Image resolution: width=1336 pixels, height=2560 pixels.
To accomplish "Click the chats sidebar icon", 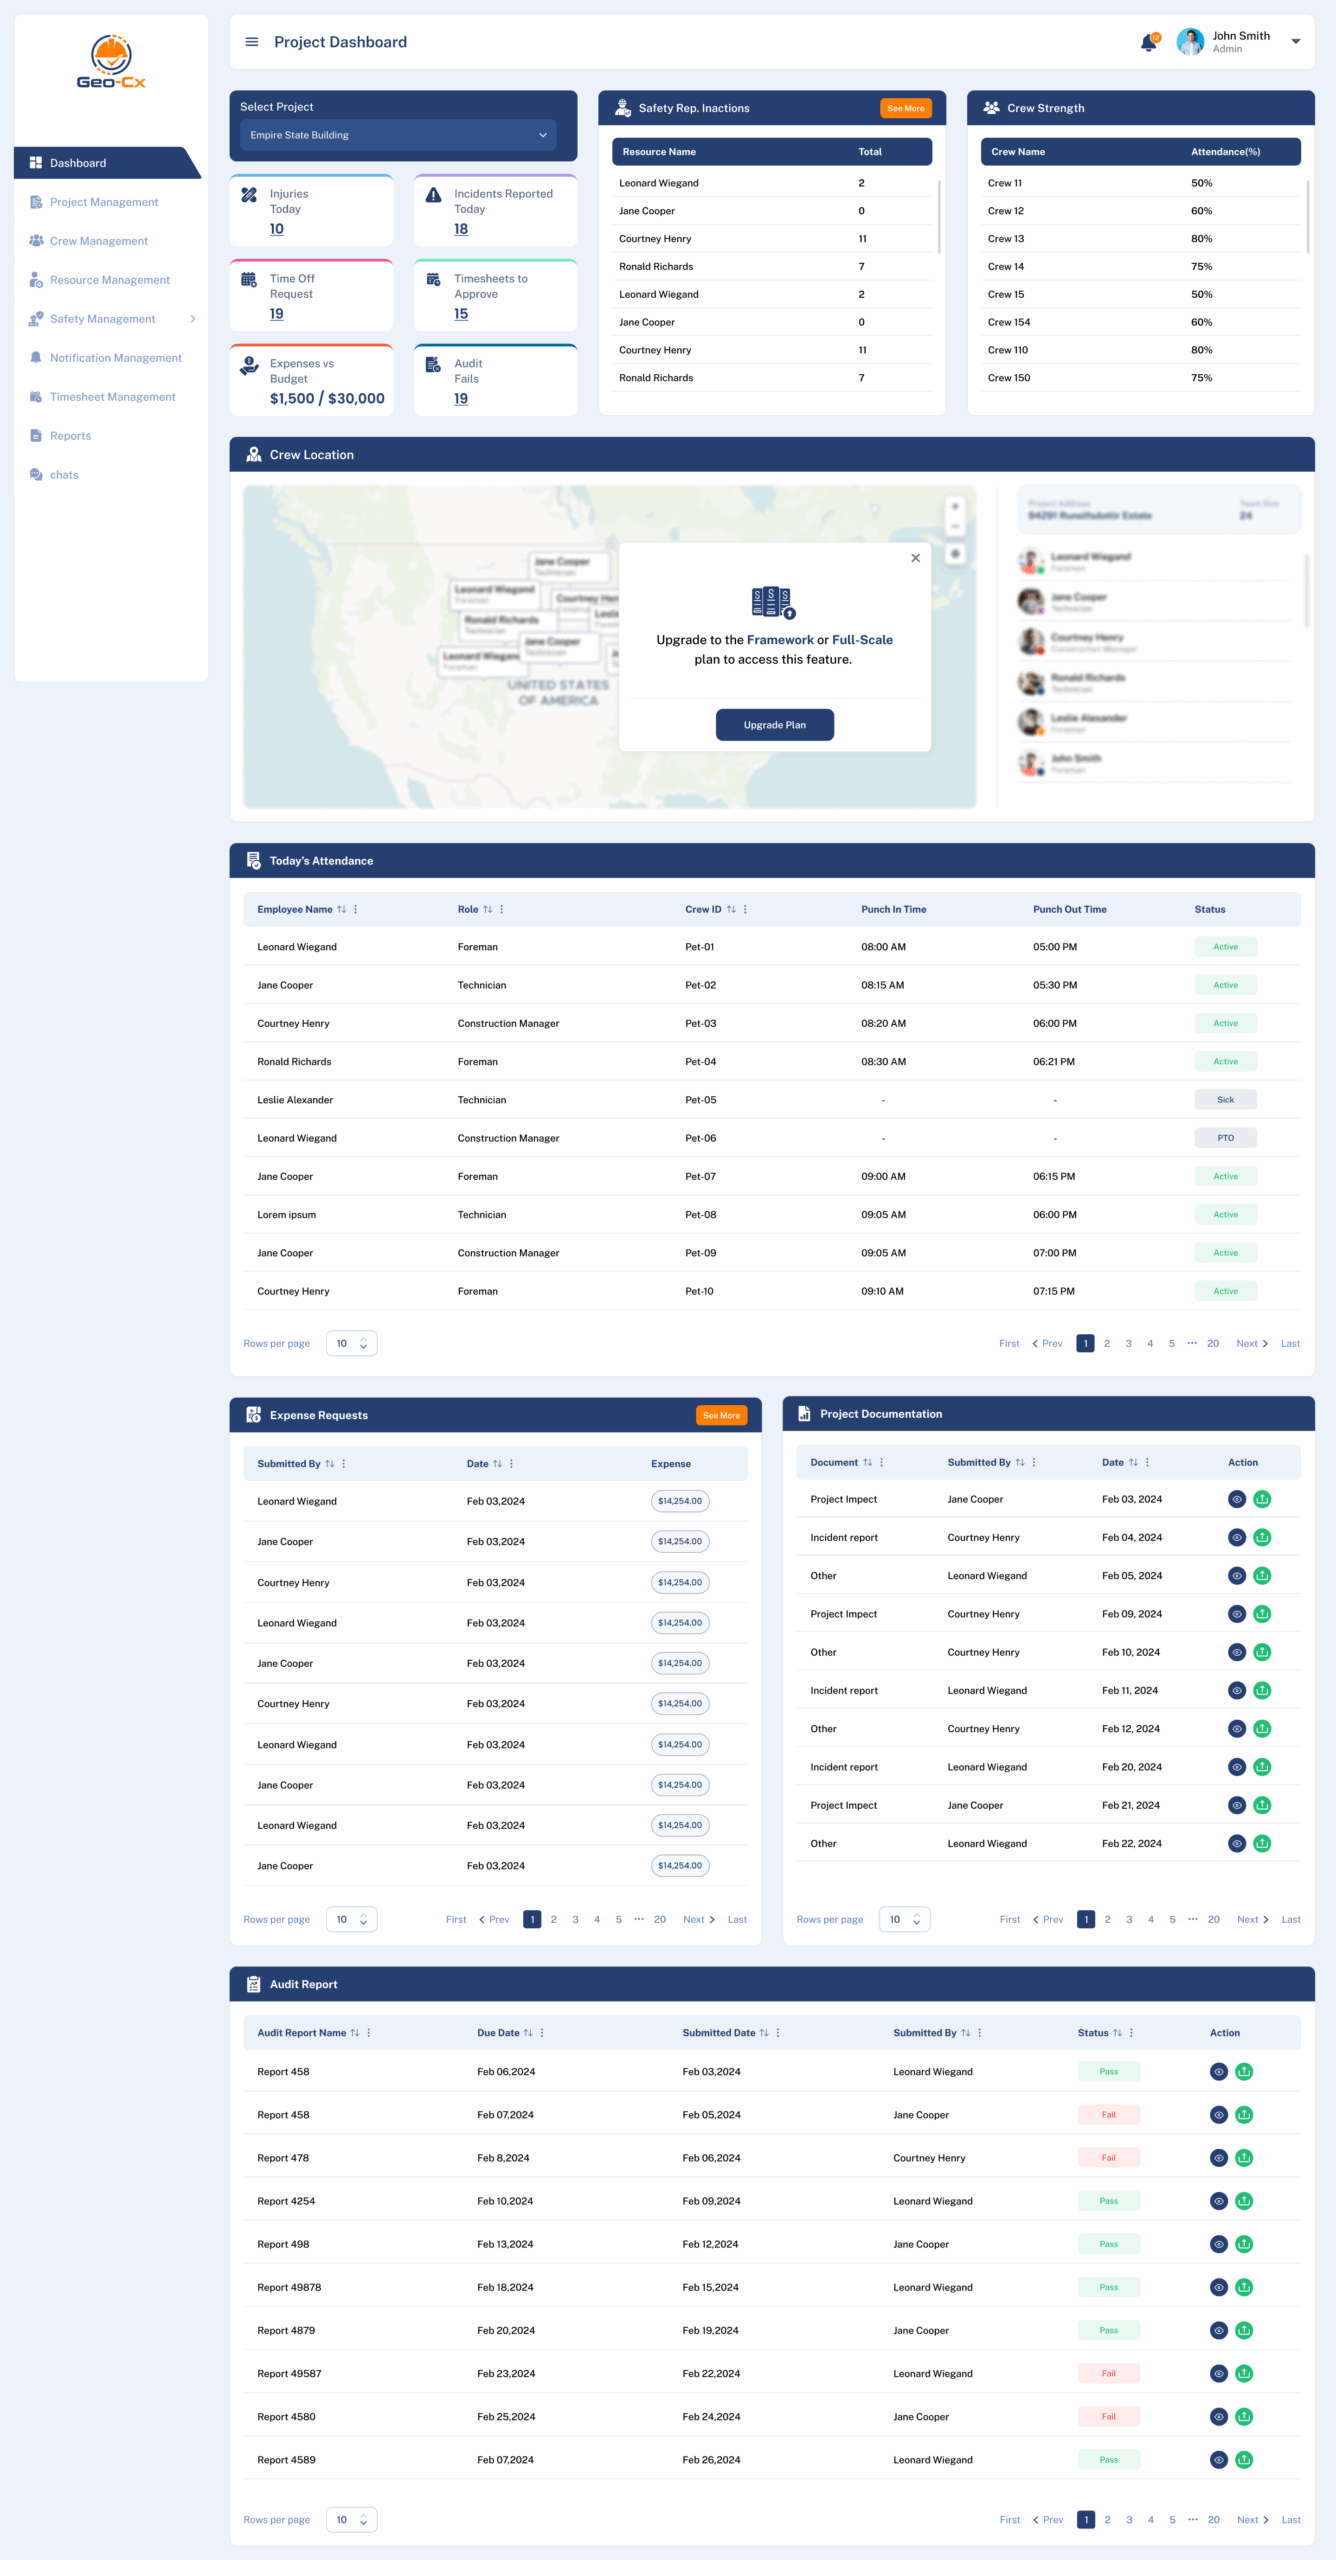I will pyautogui.click(x=36, y=475).
